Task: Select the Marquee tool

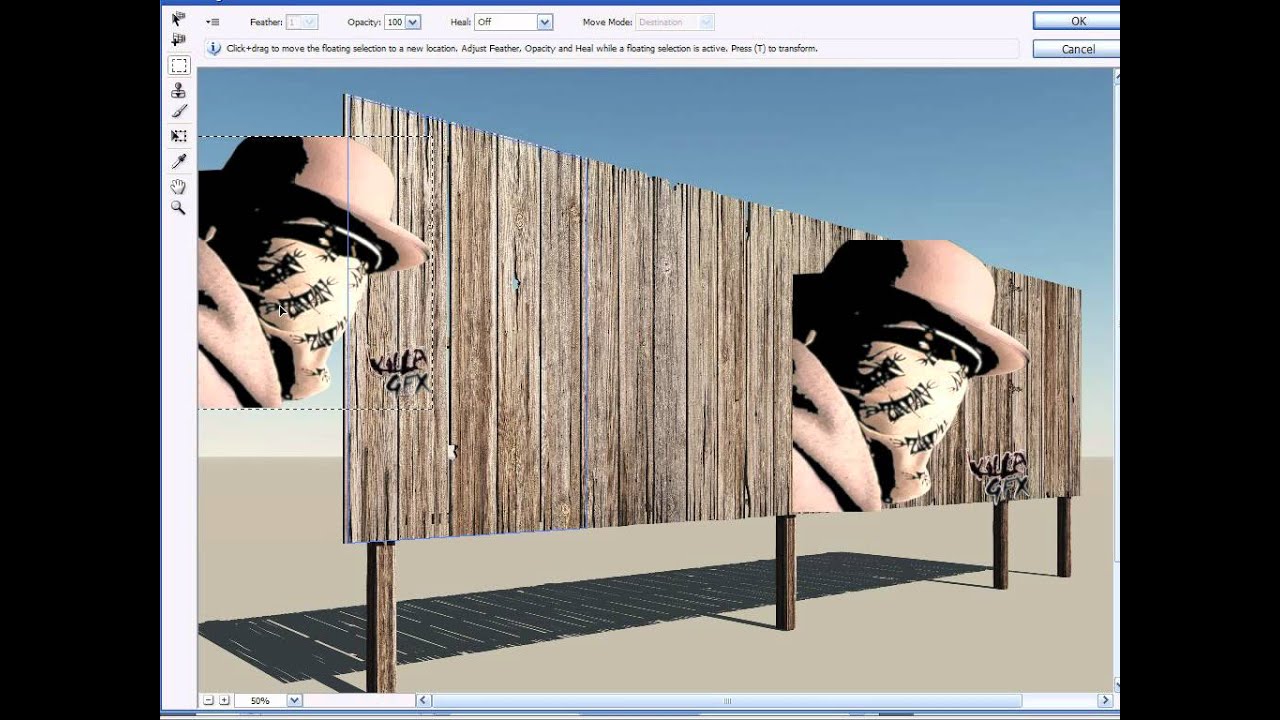Action: tap(179, 66)
